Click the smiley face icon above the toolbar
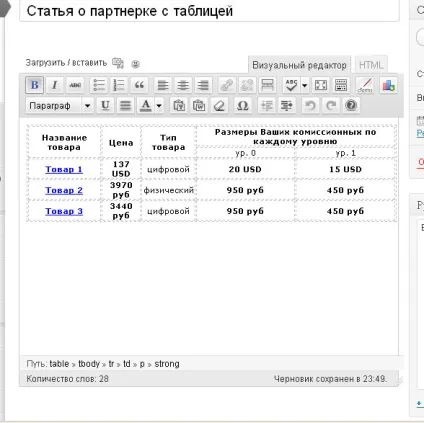Viewport: 424px width, 423px height. pos(135,64)
